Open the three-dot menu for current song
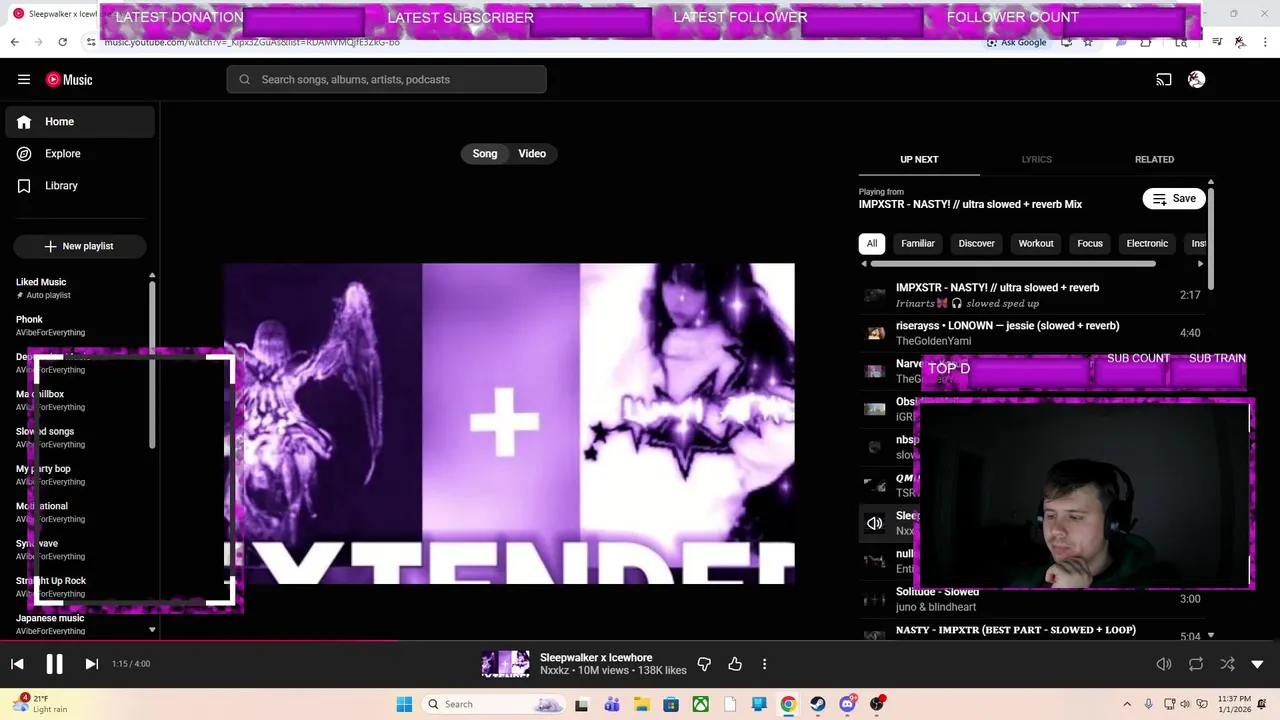The width and height of the screenshot is (1280, 720). coord(764,664)
